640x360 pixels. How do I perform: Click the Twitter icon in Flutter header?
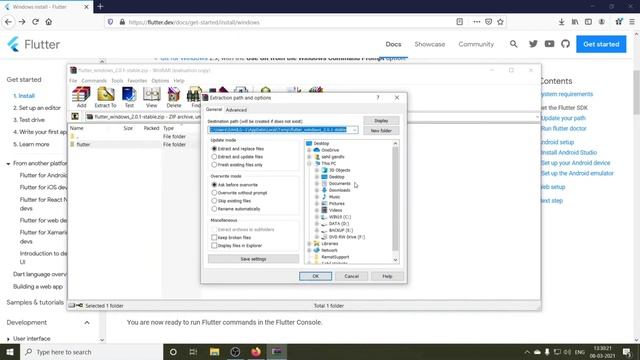click(x=533, y=44)
